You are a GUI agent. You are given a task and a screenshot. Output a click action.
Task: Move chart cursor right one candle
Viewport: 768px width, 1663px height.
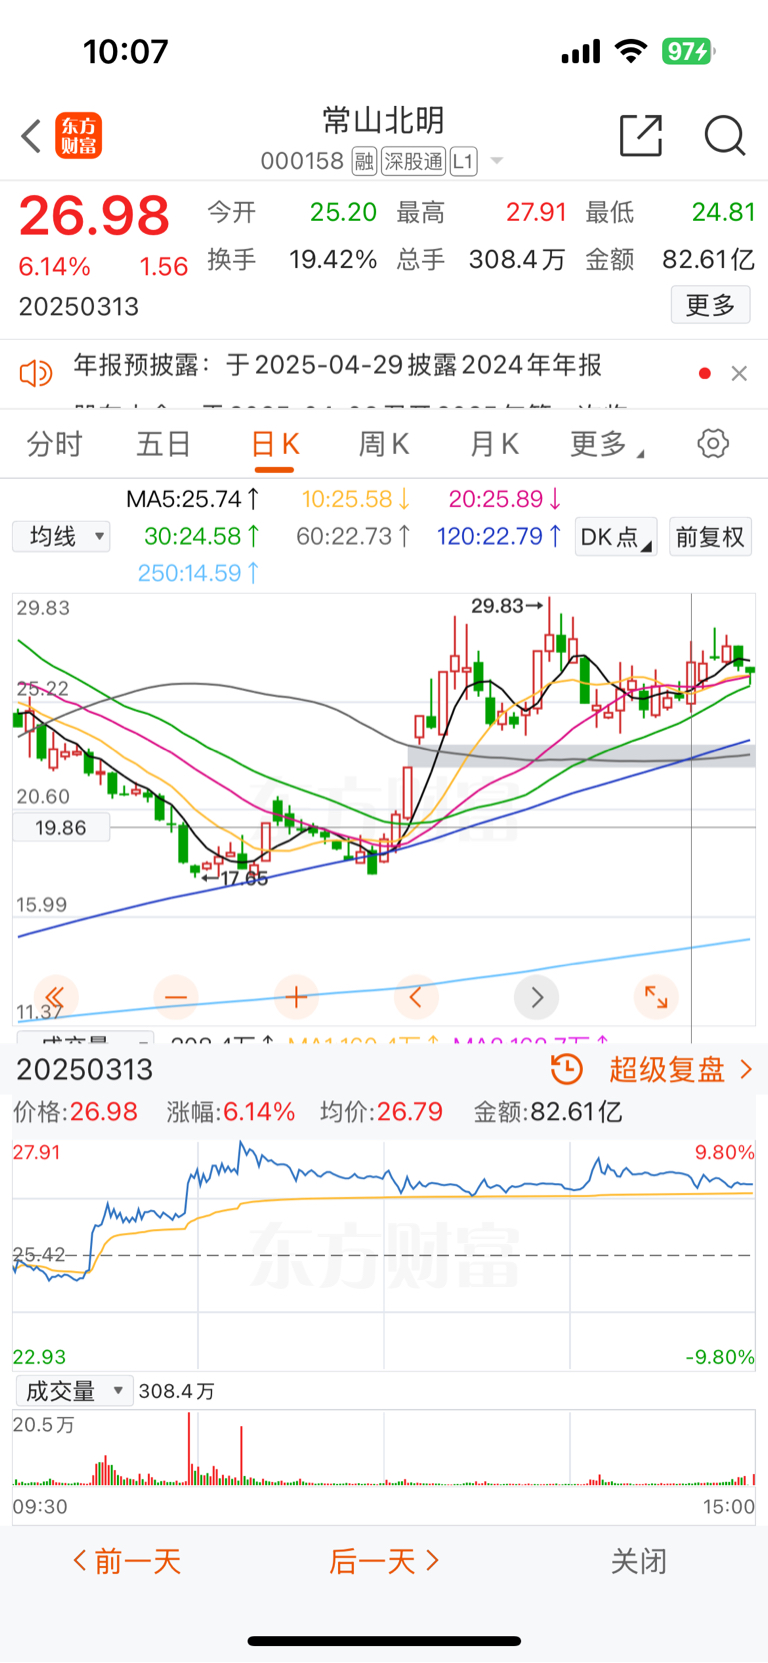[x=536, y=997]
